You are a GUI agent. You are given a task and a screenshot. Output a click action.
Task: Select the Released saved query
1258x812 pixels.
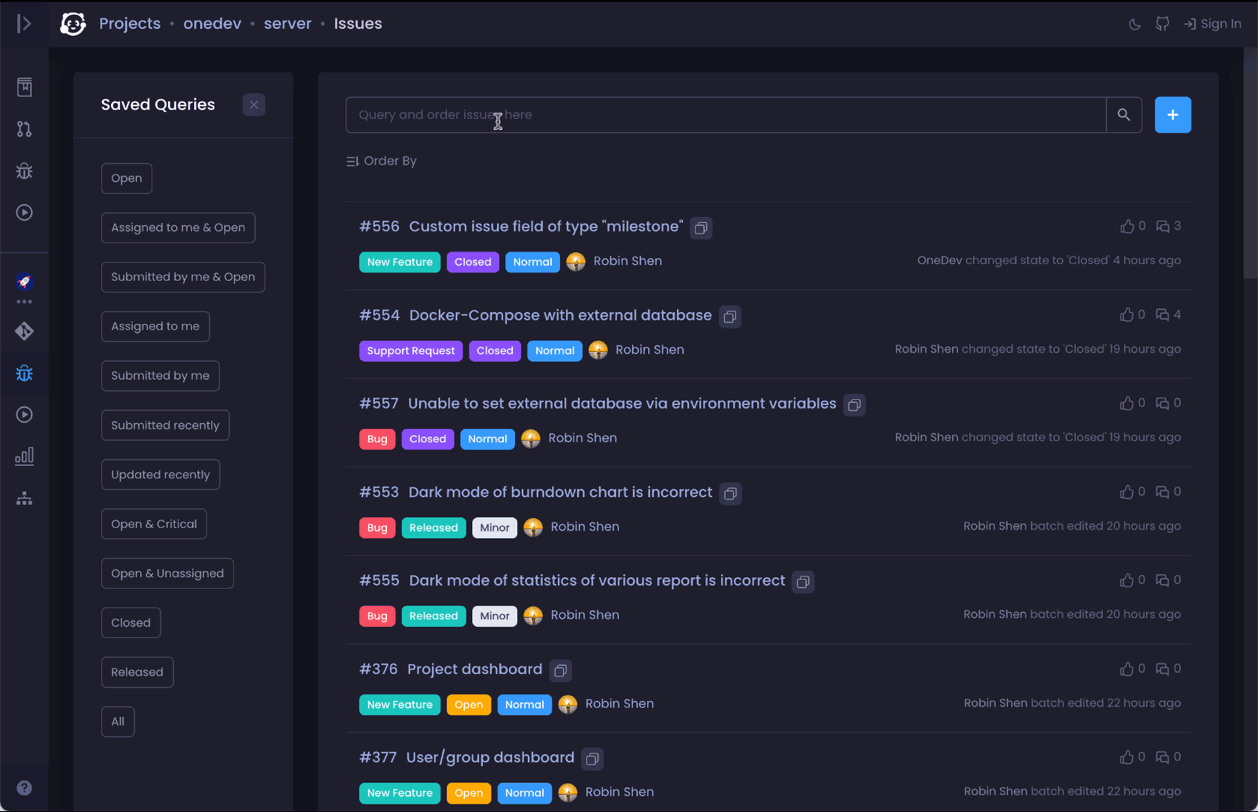click(137, 672)
